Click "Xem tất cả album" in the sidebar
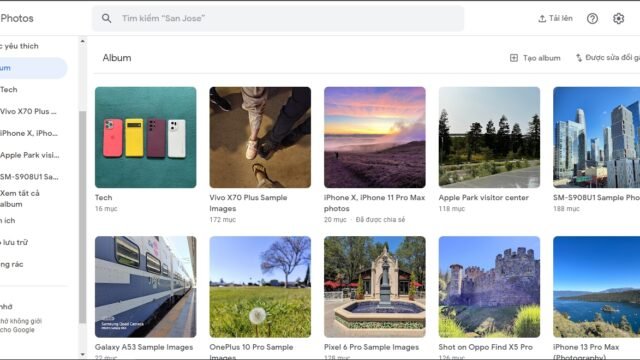Screen dimensions: 640x360 [x=20, y=199]
